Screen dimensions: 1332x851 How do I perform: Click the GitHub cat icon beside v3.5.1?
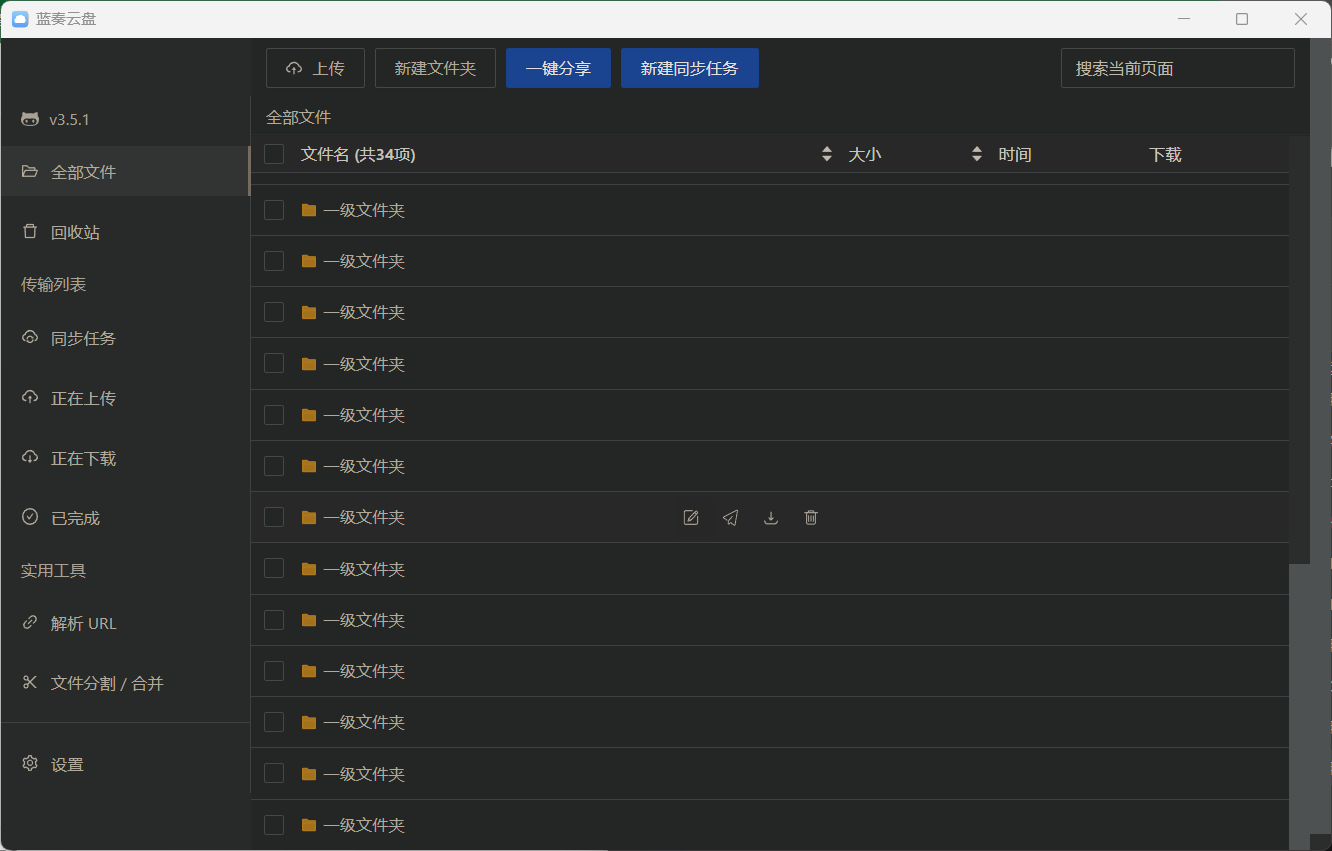click(x=30, y=119)
